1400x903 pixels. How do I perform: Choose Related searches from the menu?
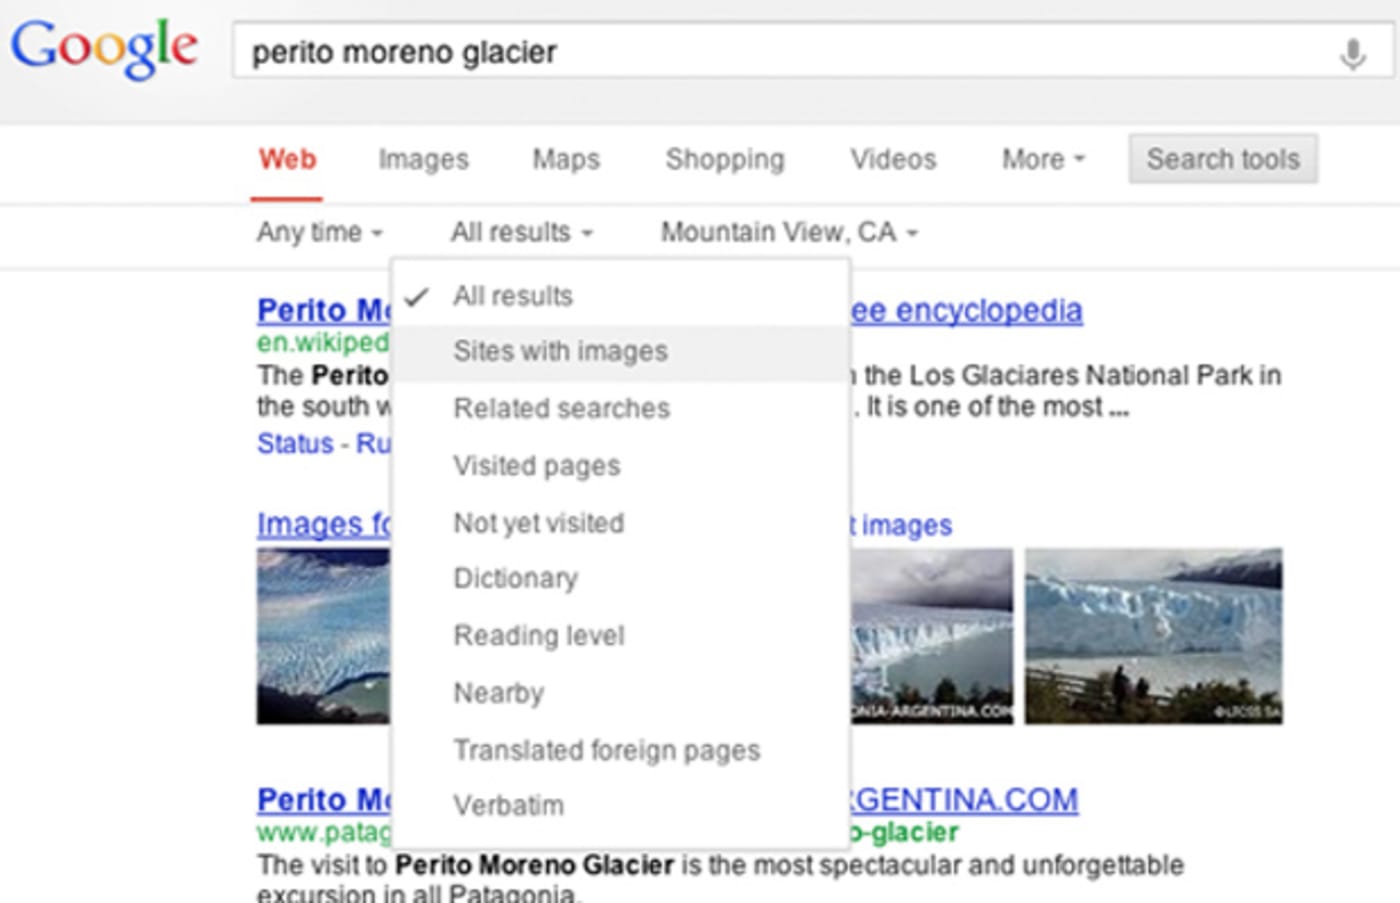(x=561, y=408)
